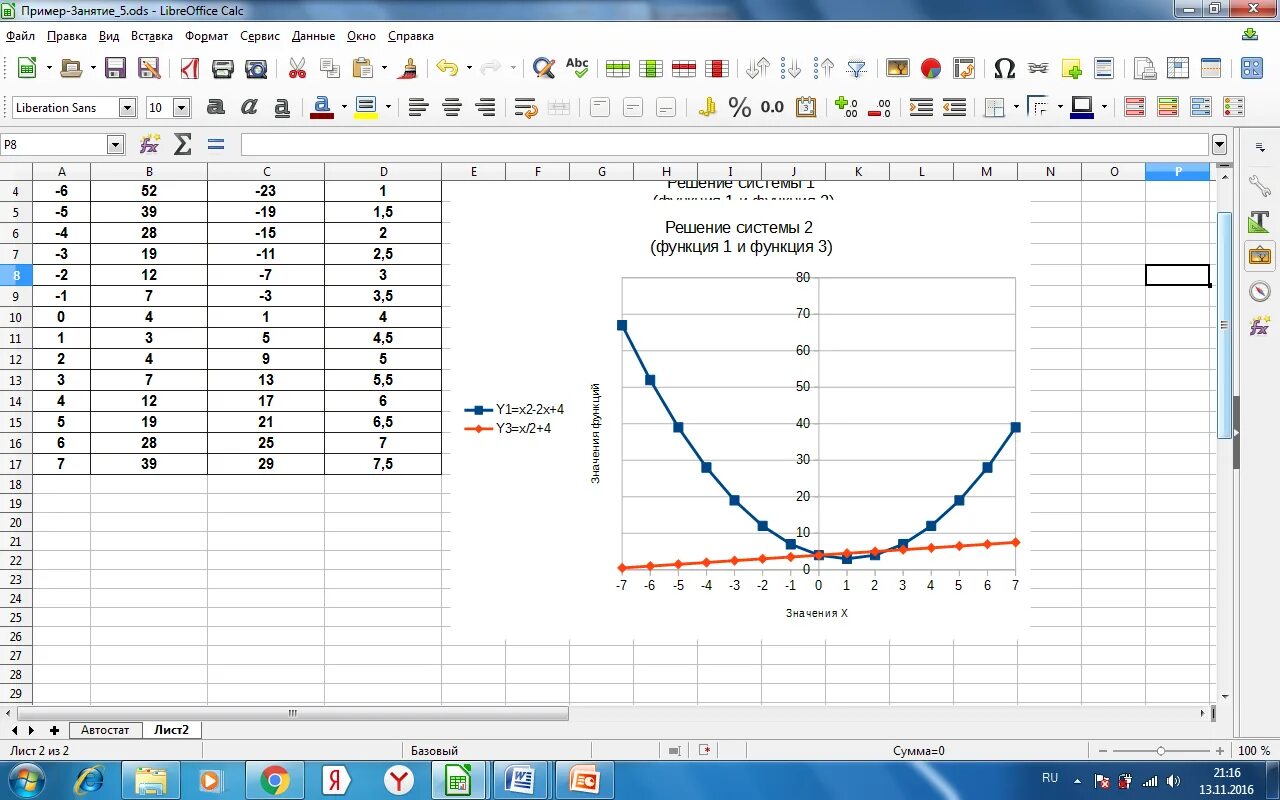
Task: Open Undo history dropdown arrow
Action: (x=469, y=68)
